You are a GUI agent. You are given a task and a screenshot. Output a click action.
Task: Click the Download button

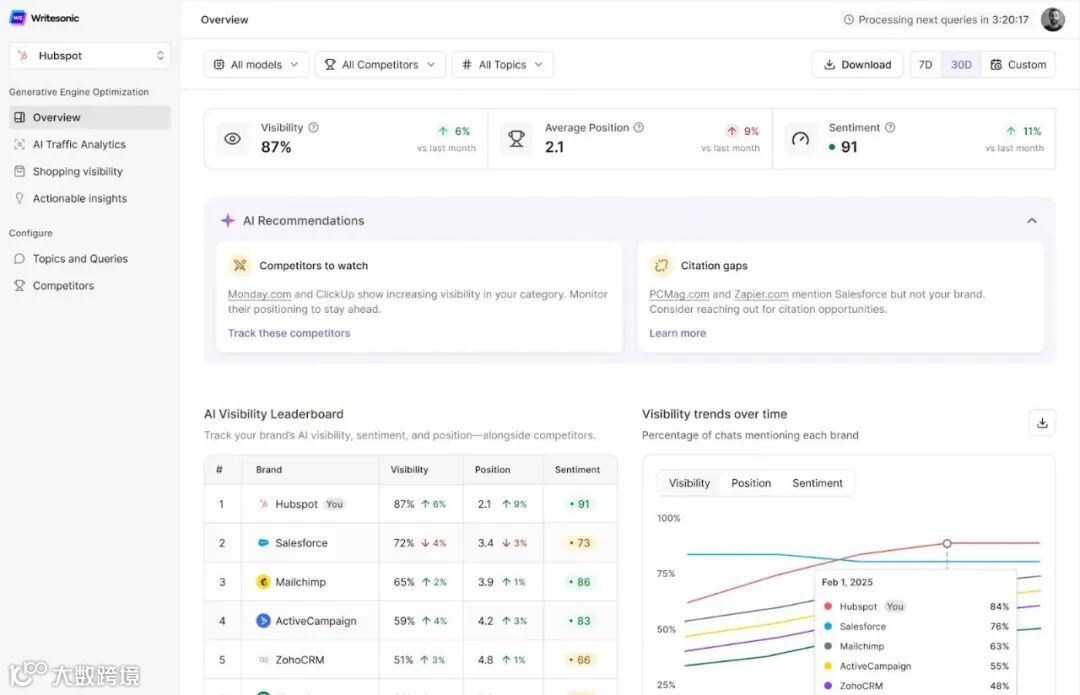(x=858, y=65)
